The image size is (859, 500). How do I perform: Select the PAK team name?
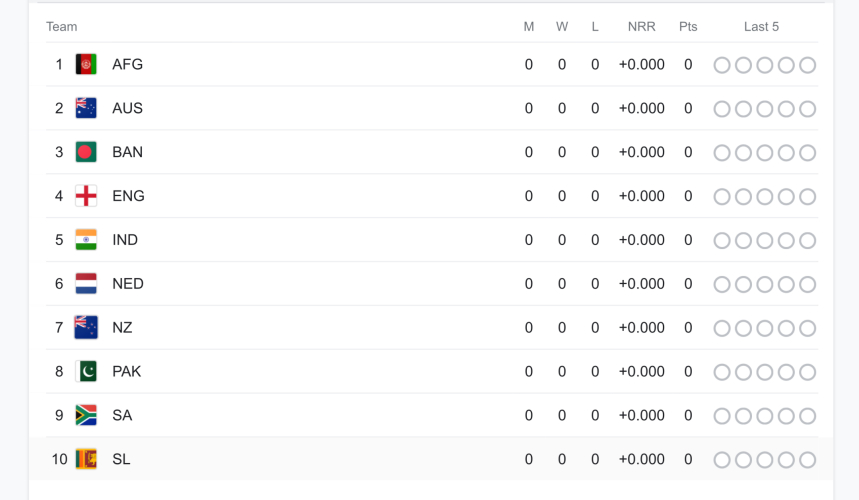click(126, 372)
